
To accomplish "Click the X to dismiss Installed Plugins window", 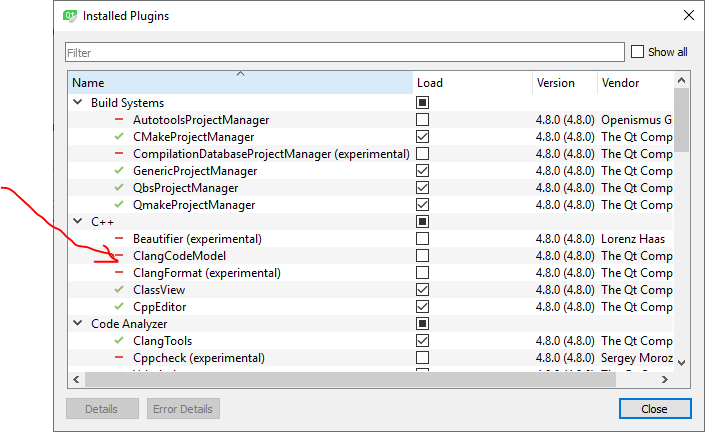I will coord(688,15).
